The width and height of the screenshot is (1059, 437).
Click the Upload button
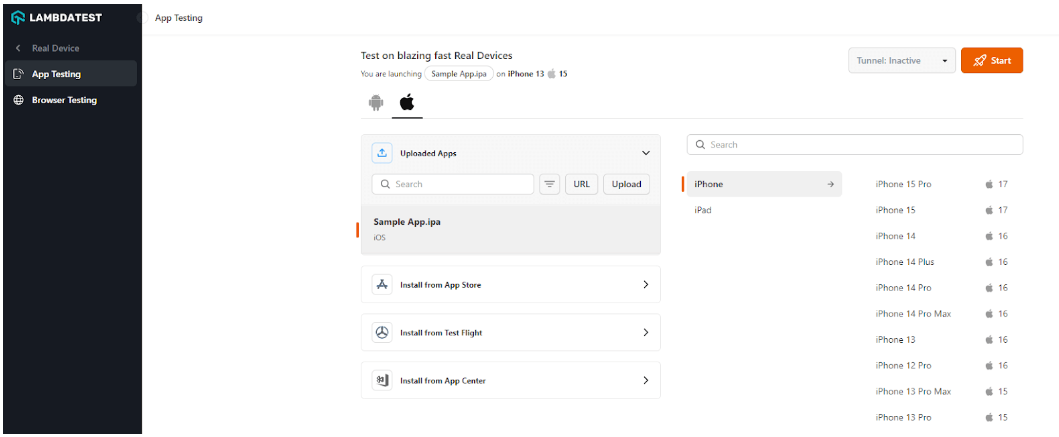point(626,184)
